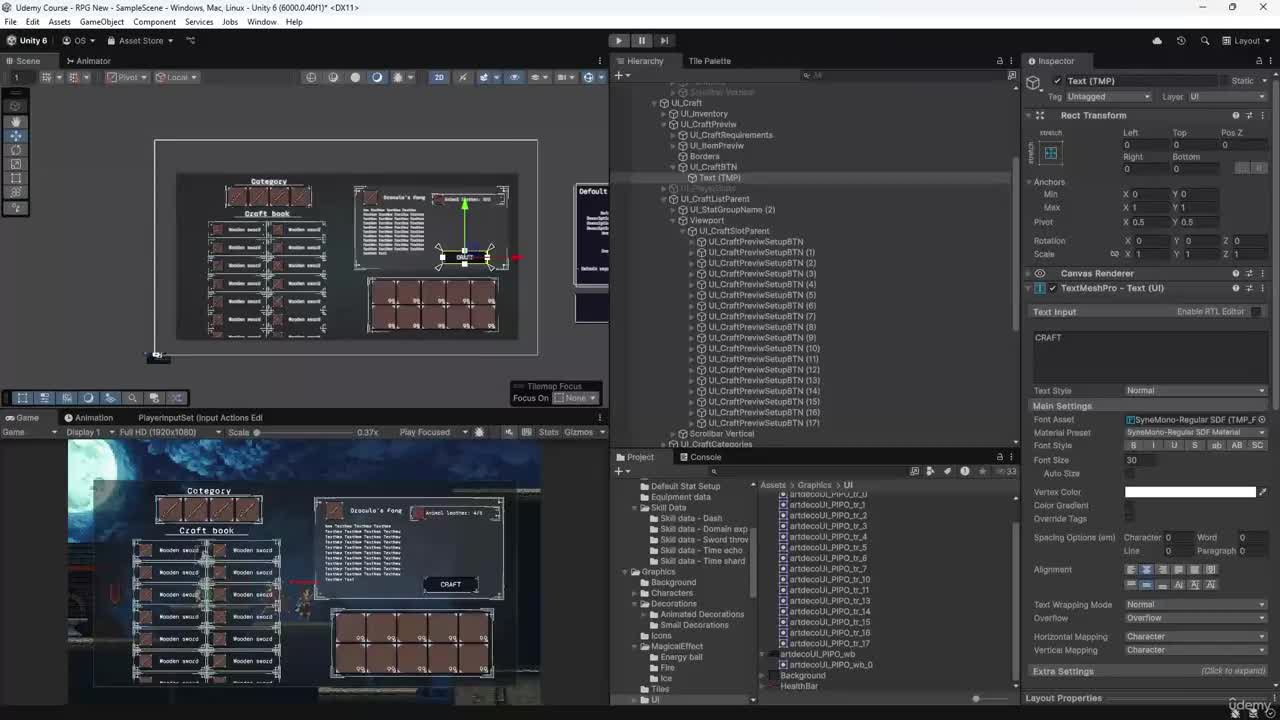The height and width of the screenshot is (720, 1280).
Task: Open the Play Focused dropdown
Action: point(434,433)
